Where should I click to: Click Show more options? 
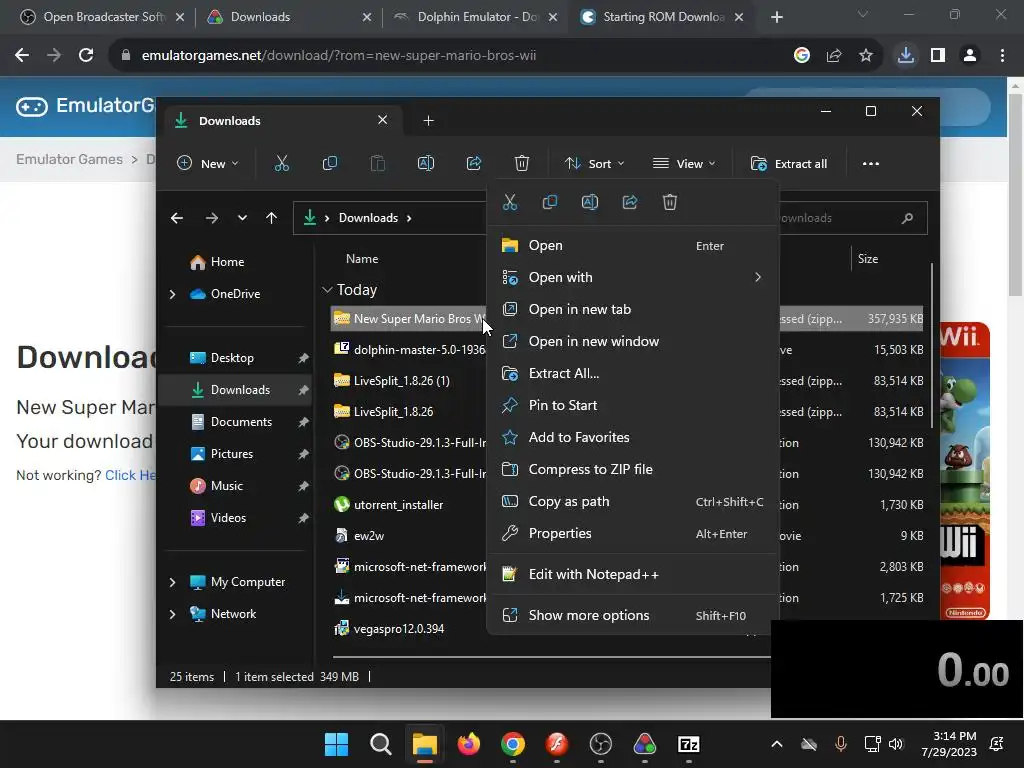[x=632, y=615]
